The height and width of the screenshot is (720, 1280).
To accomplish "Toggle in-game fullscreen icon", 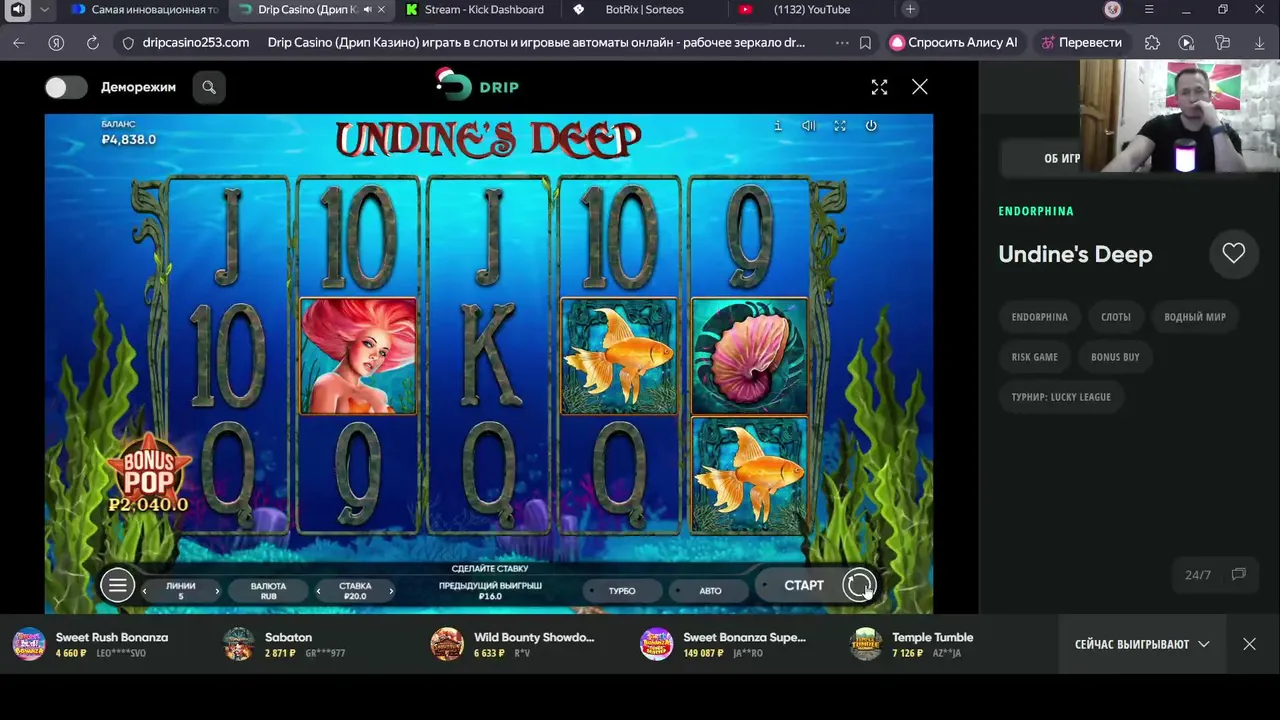I will pos(840,126).
